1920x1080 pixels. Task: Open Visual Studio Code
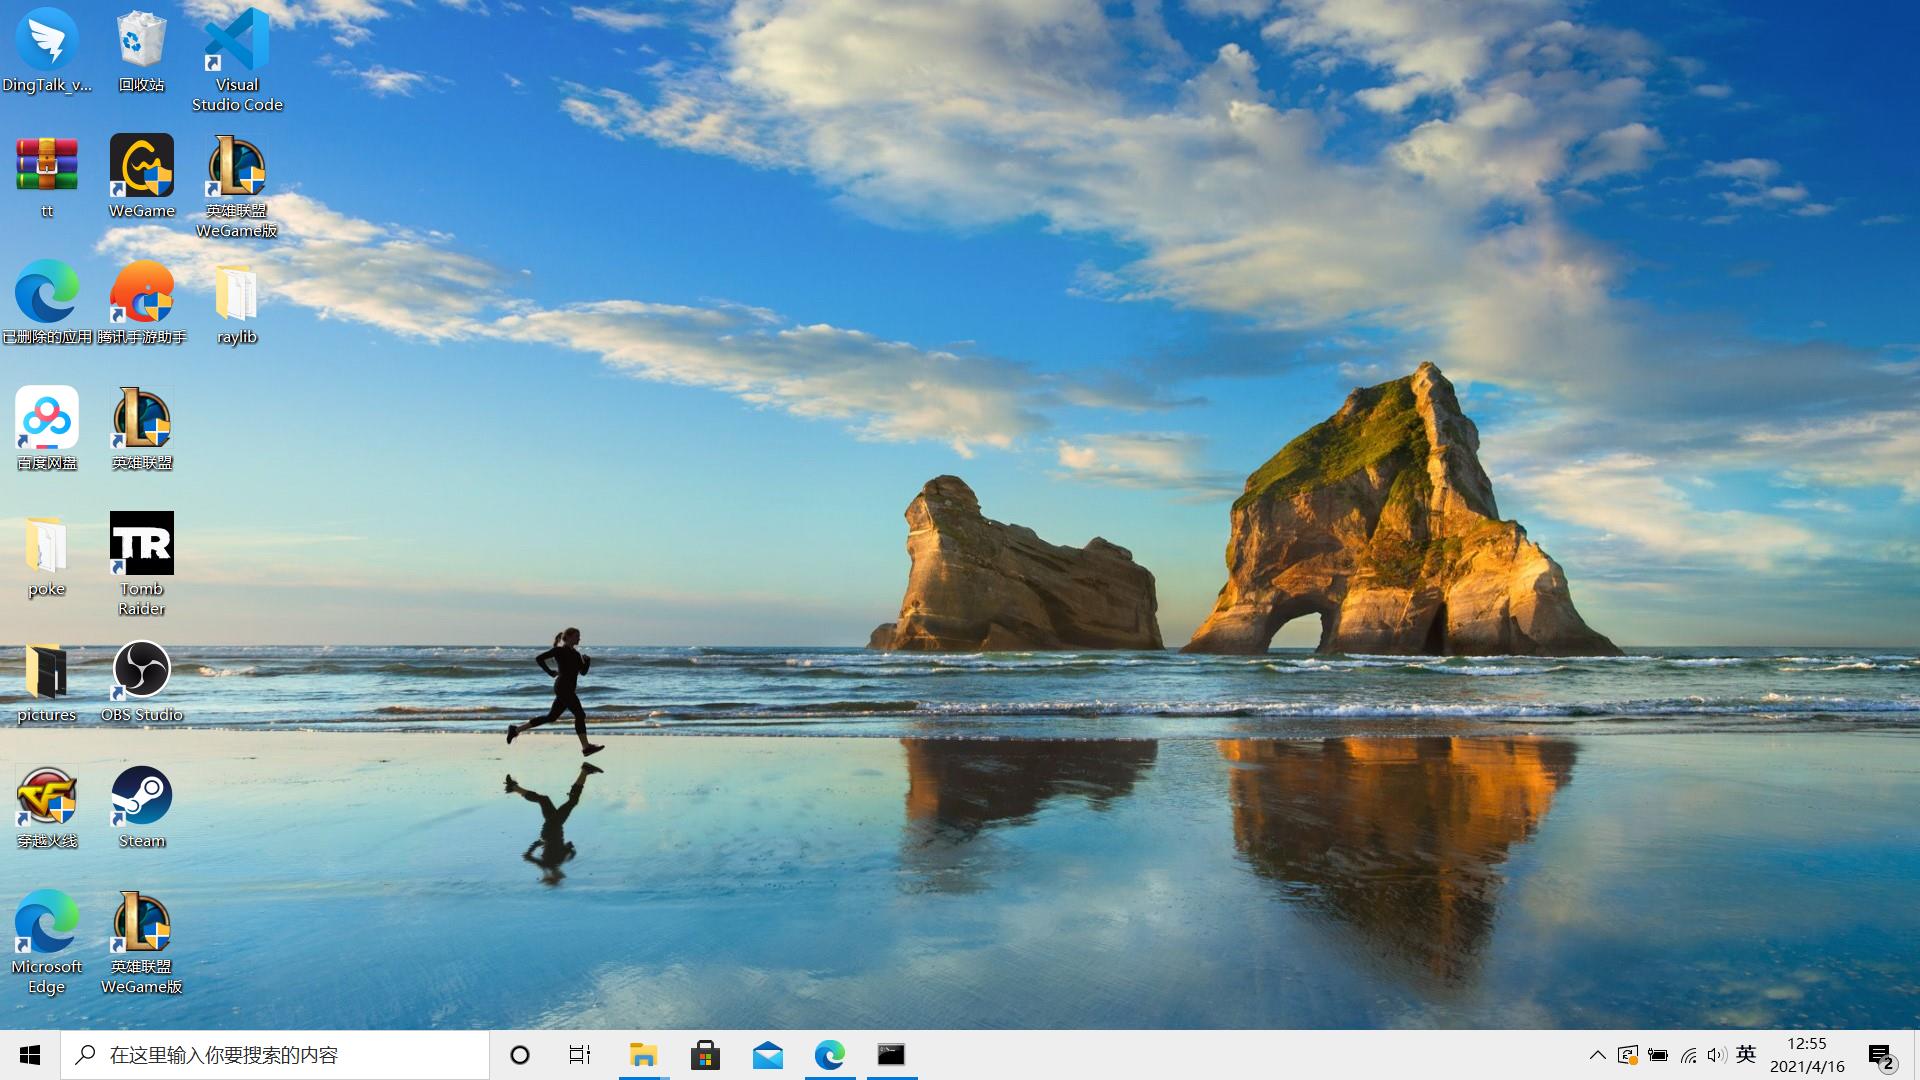[x=236, y=59]
